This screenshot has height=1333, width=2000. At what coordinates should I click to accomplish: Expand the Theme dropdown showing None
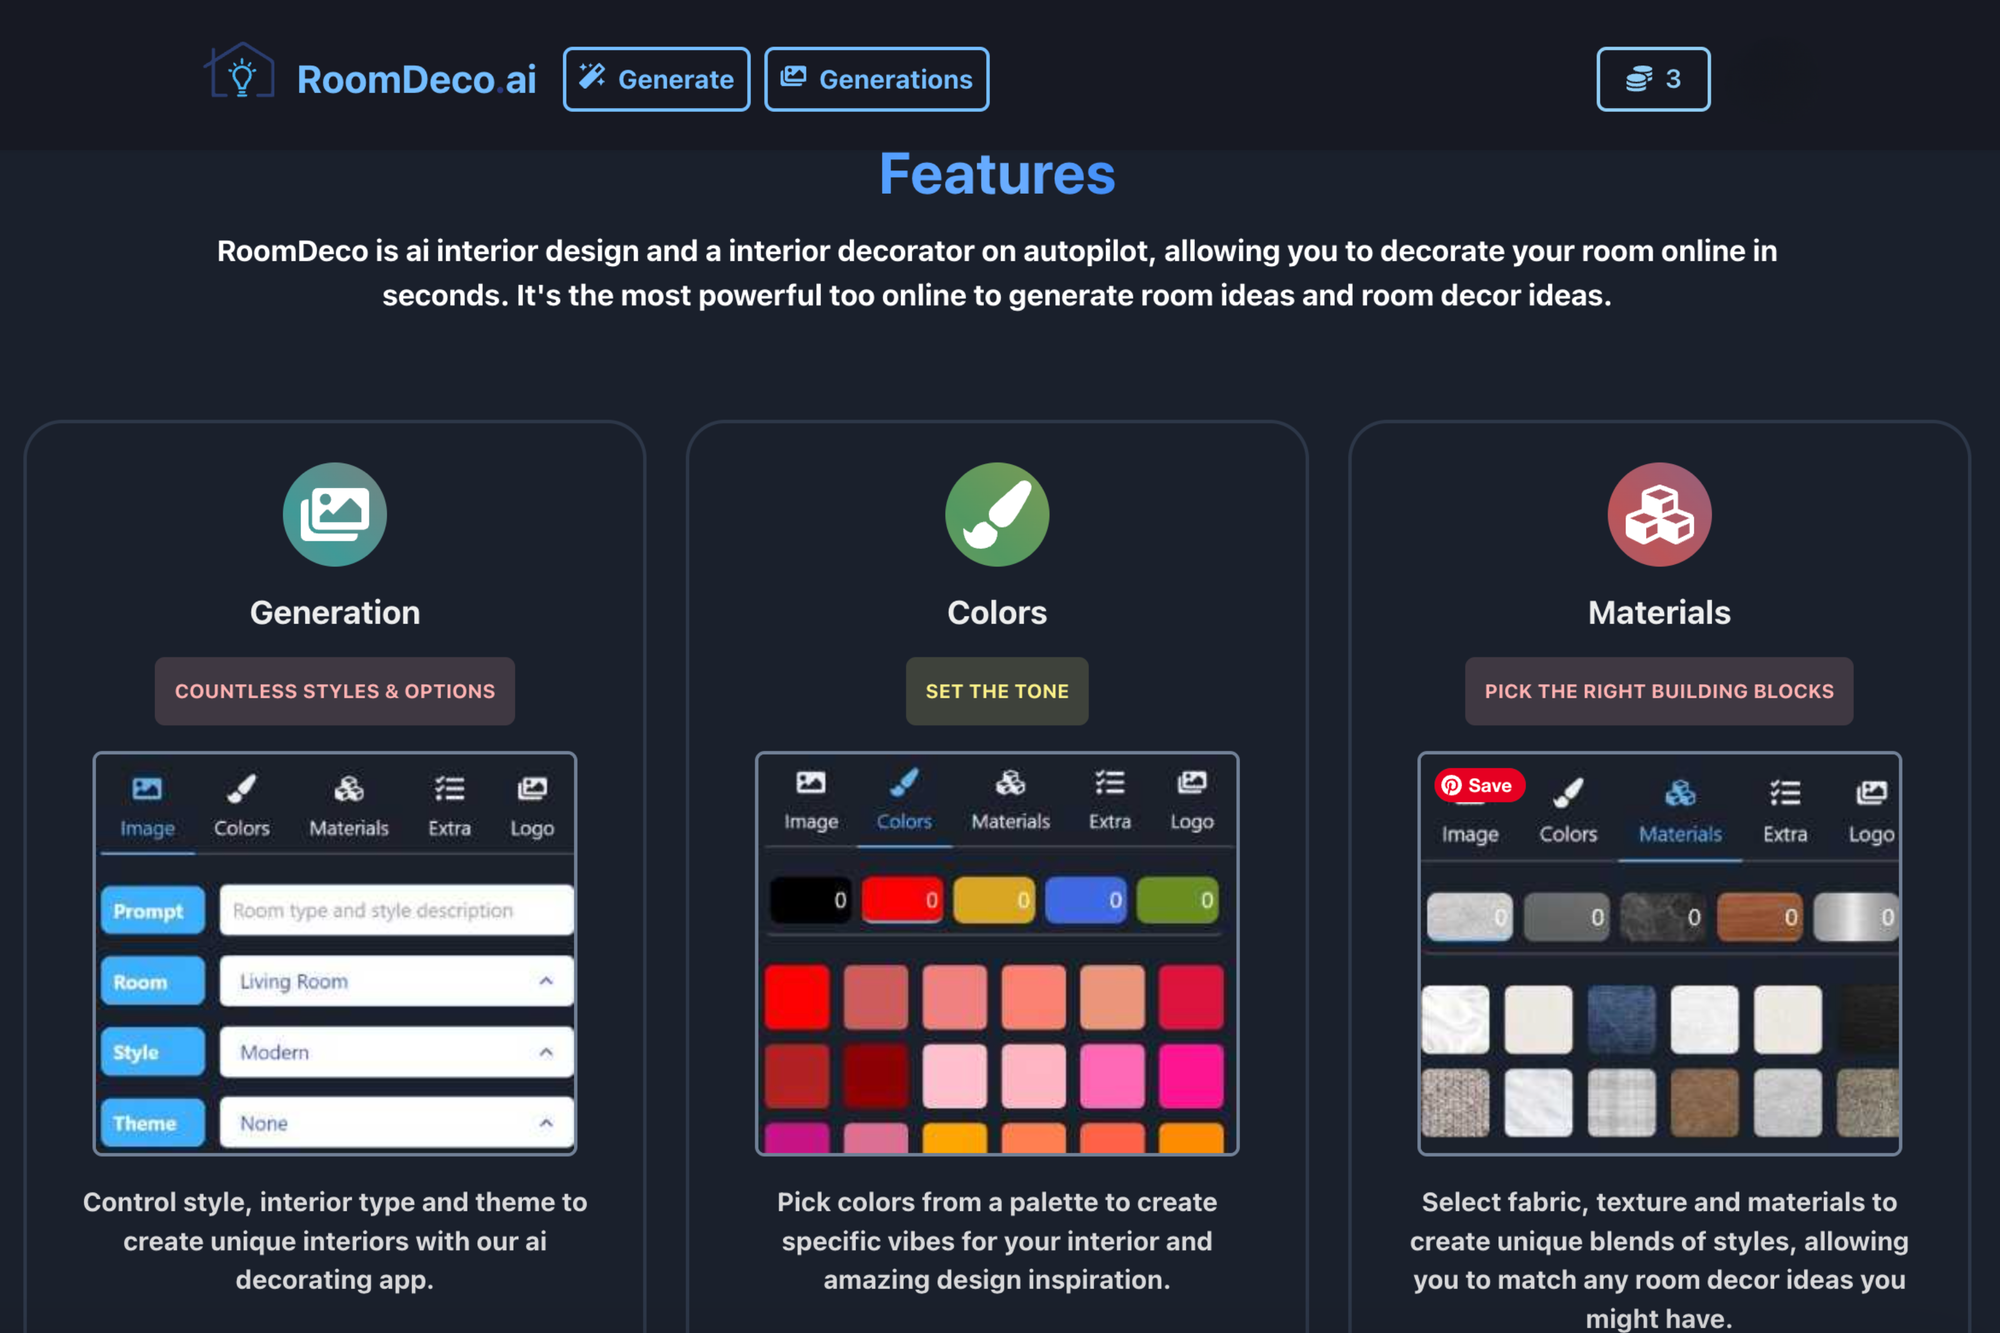point(396,1123)
